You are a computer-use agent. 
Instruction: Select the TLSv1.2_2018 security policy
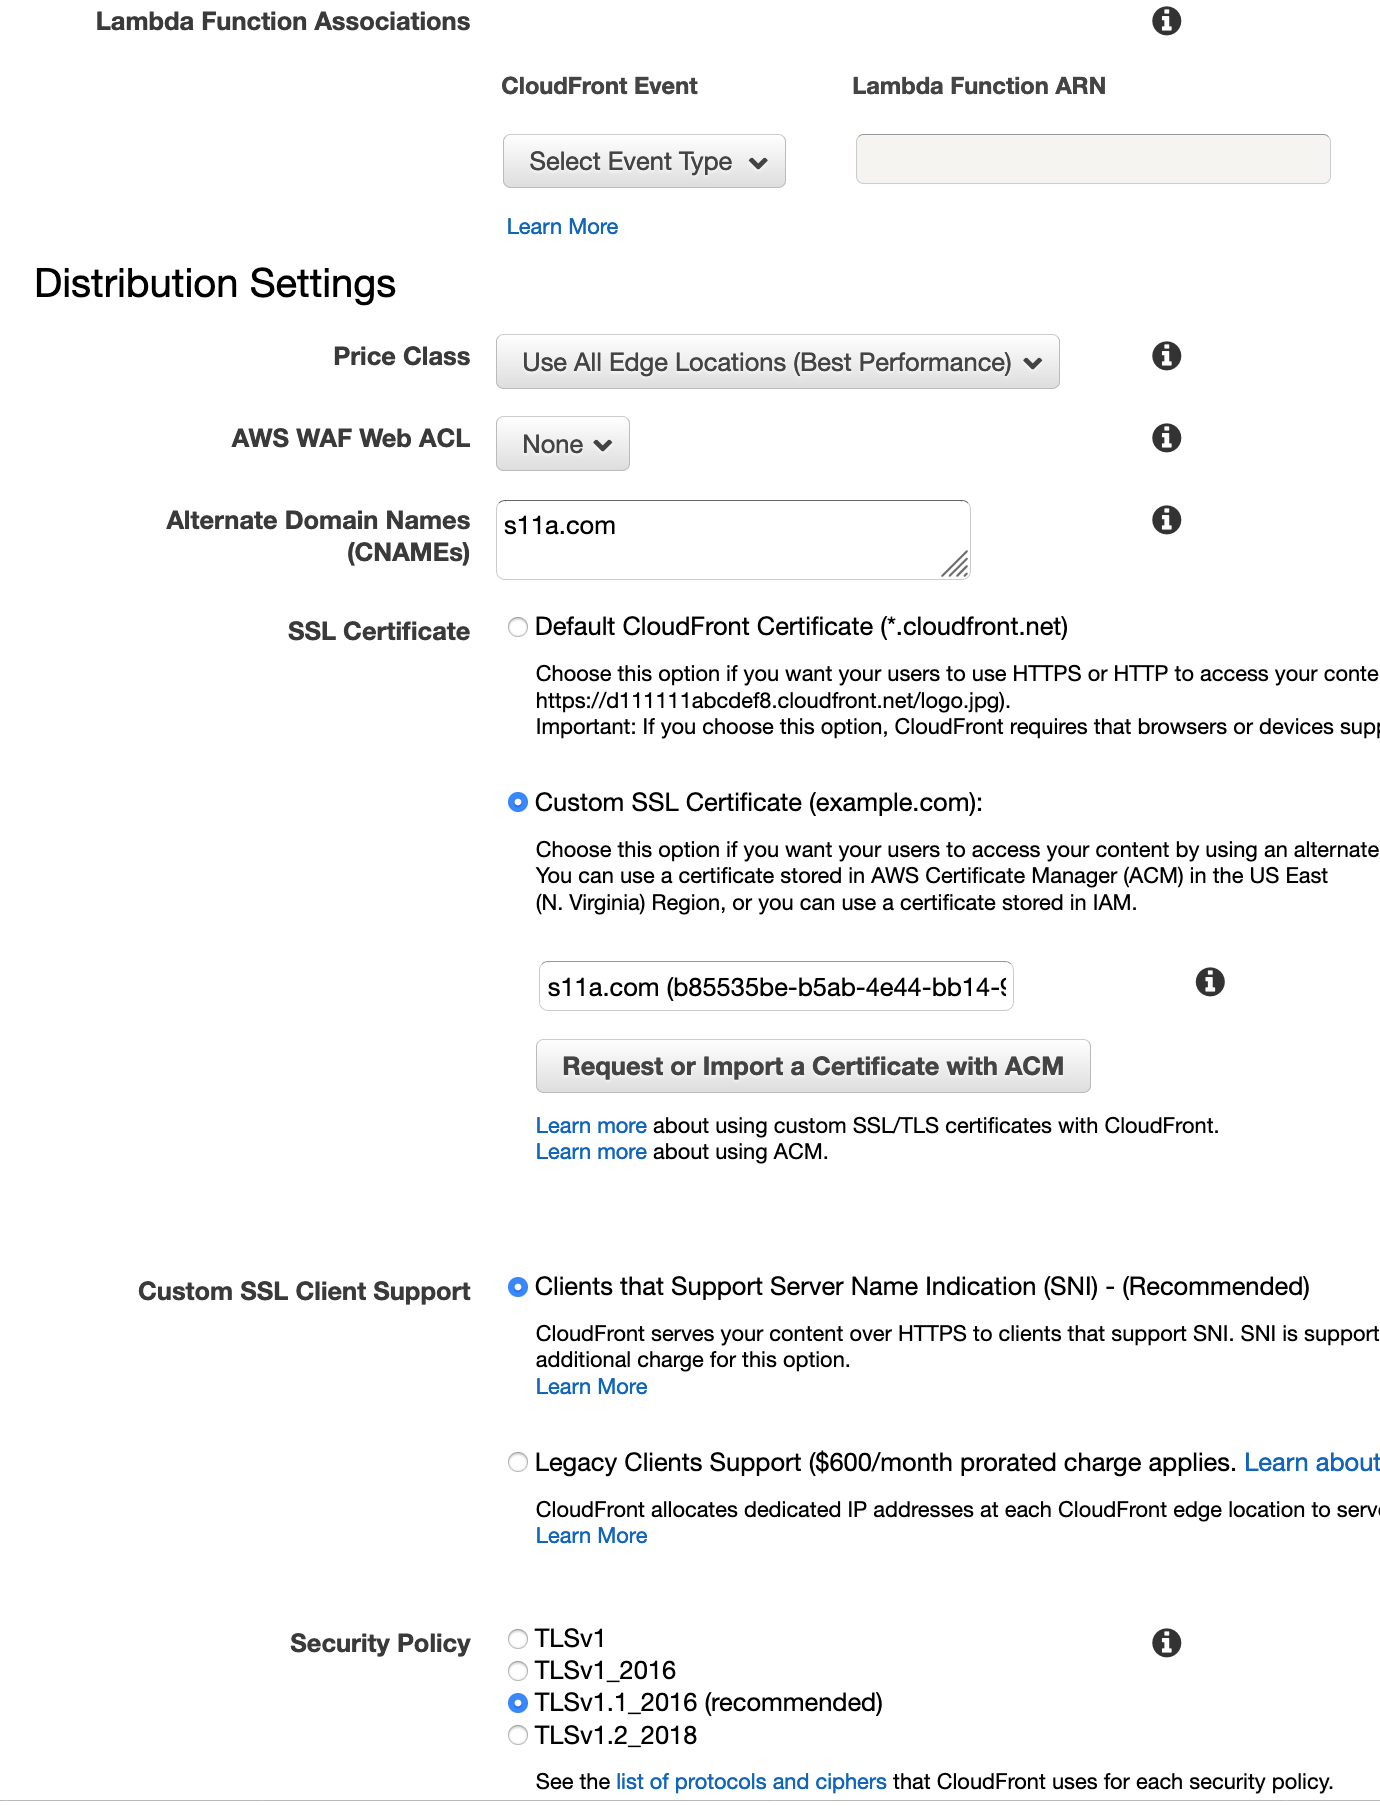click(x=518, y=1735)
